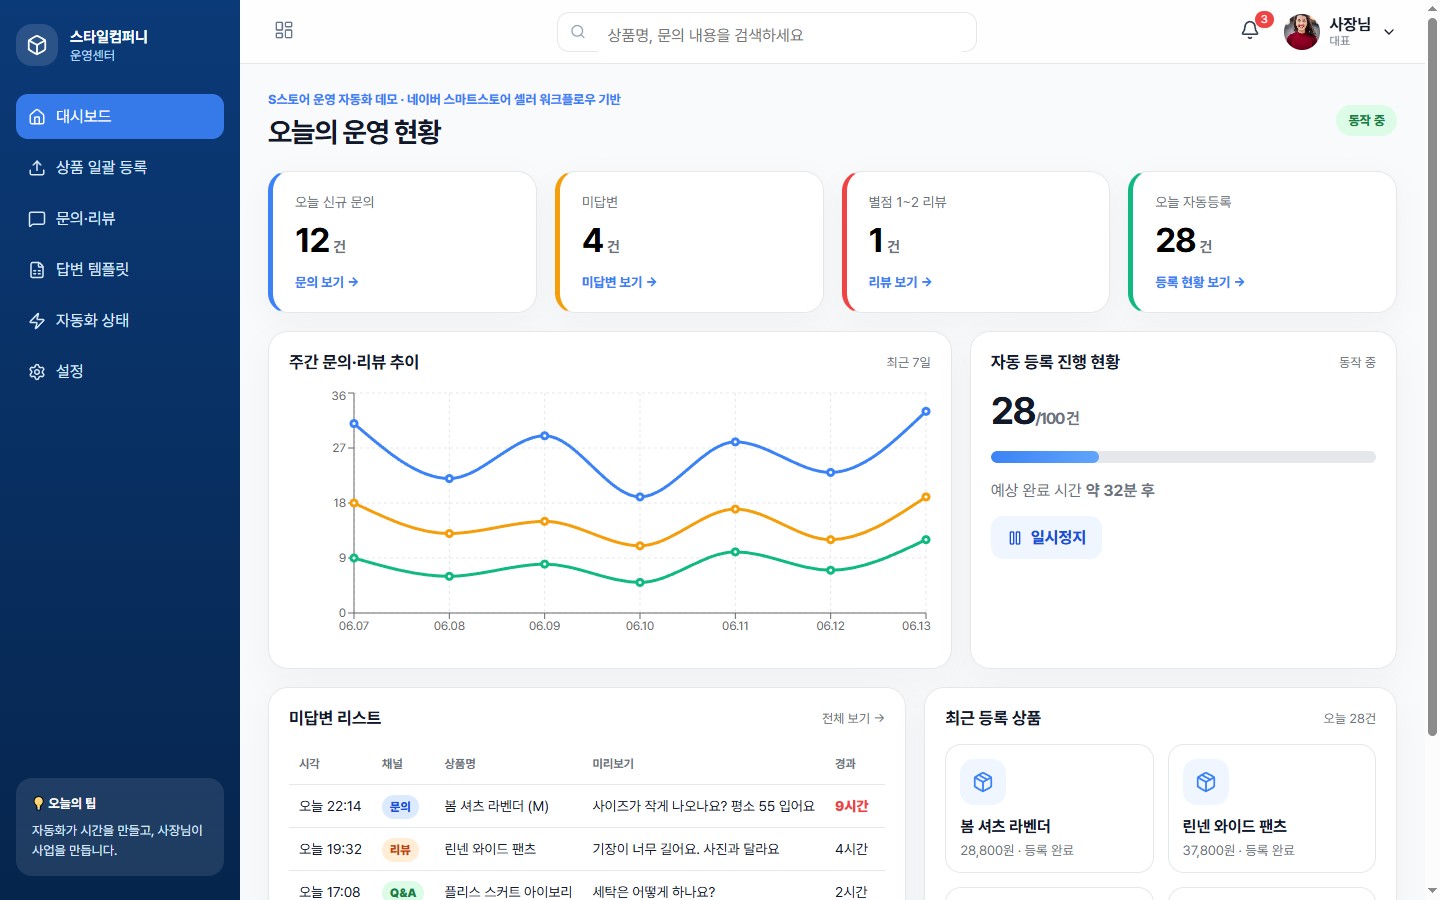
Task: Open 전체 보기 for 미답변 리스트
Action: click(853, 718)
